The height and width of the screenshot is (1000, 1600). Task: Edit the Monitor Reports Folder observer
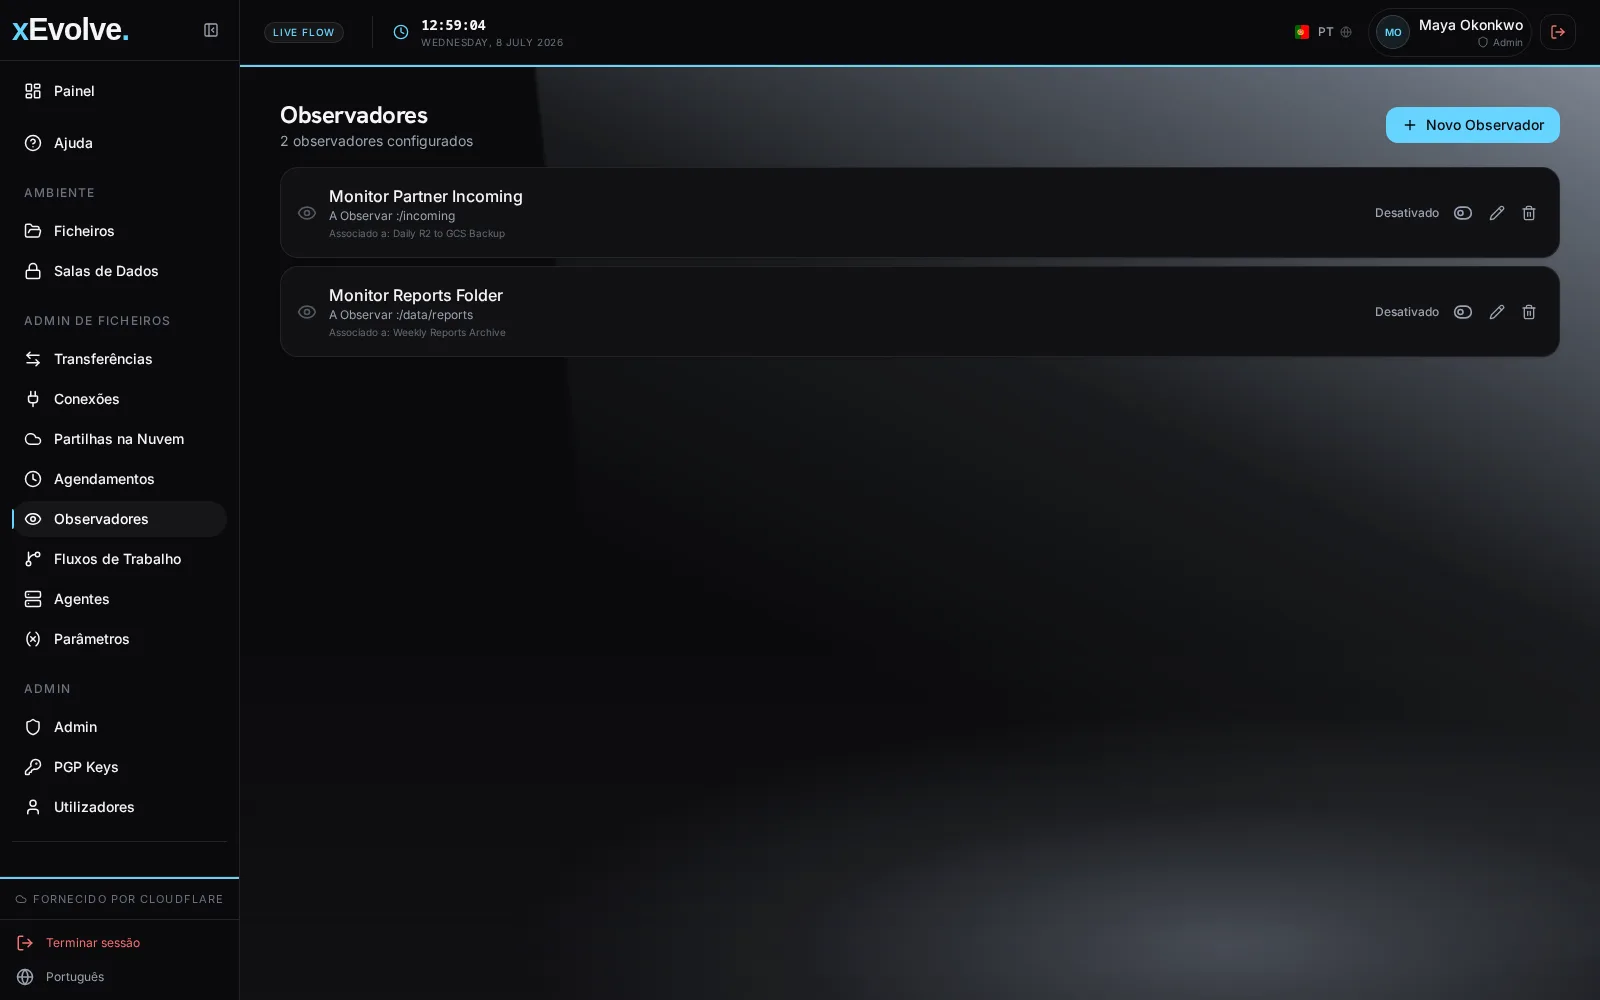1497,312
